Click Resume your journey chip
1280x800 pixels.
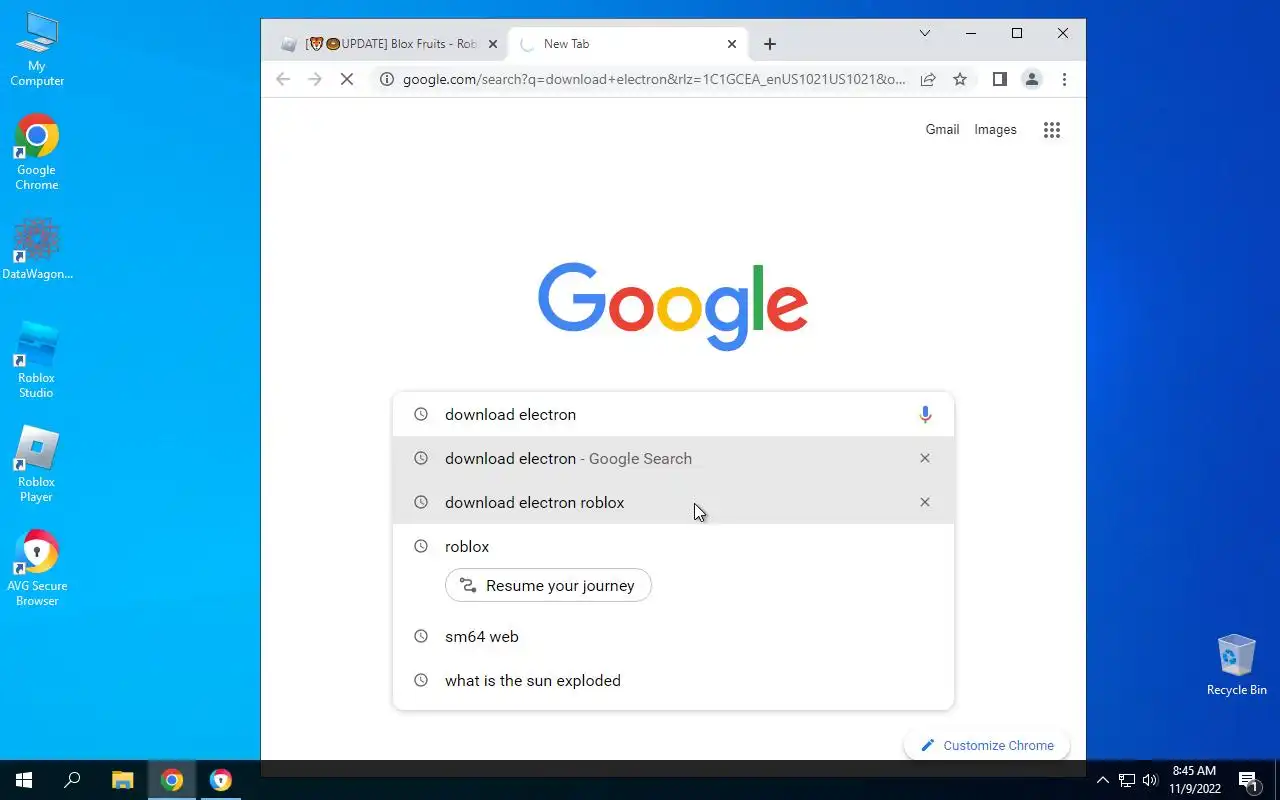click(x=548, y=585)
